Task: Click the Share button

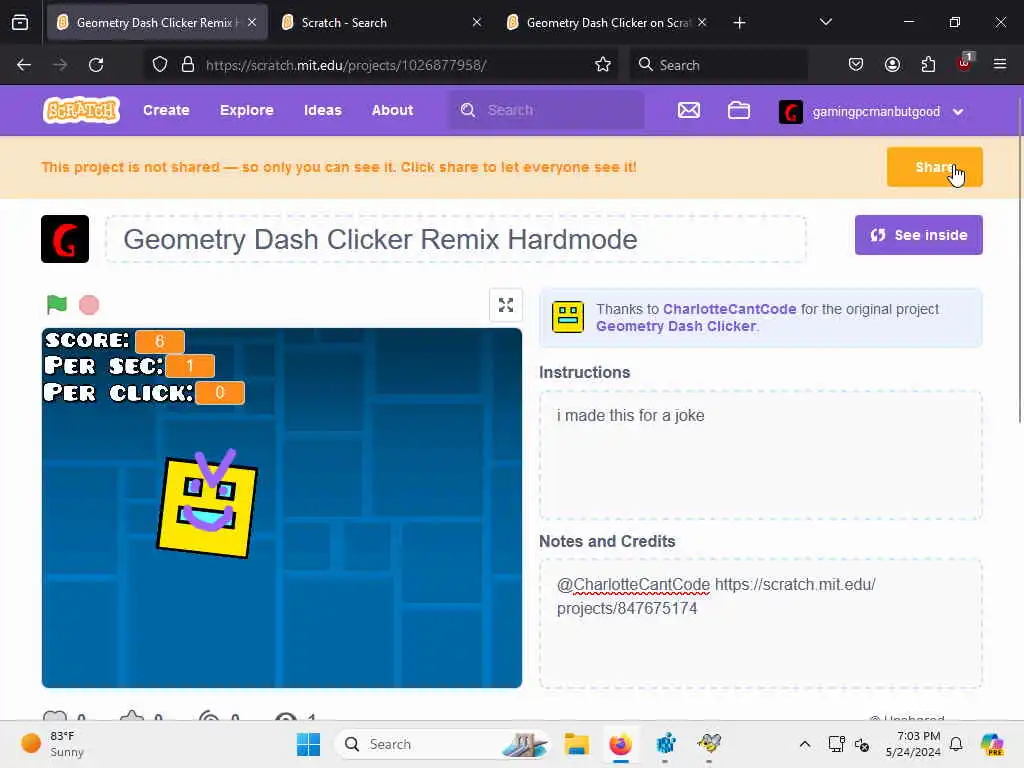Action: [934, 167]
